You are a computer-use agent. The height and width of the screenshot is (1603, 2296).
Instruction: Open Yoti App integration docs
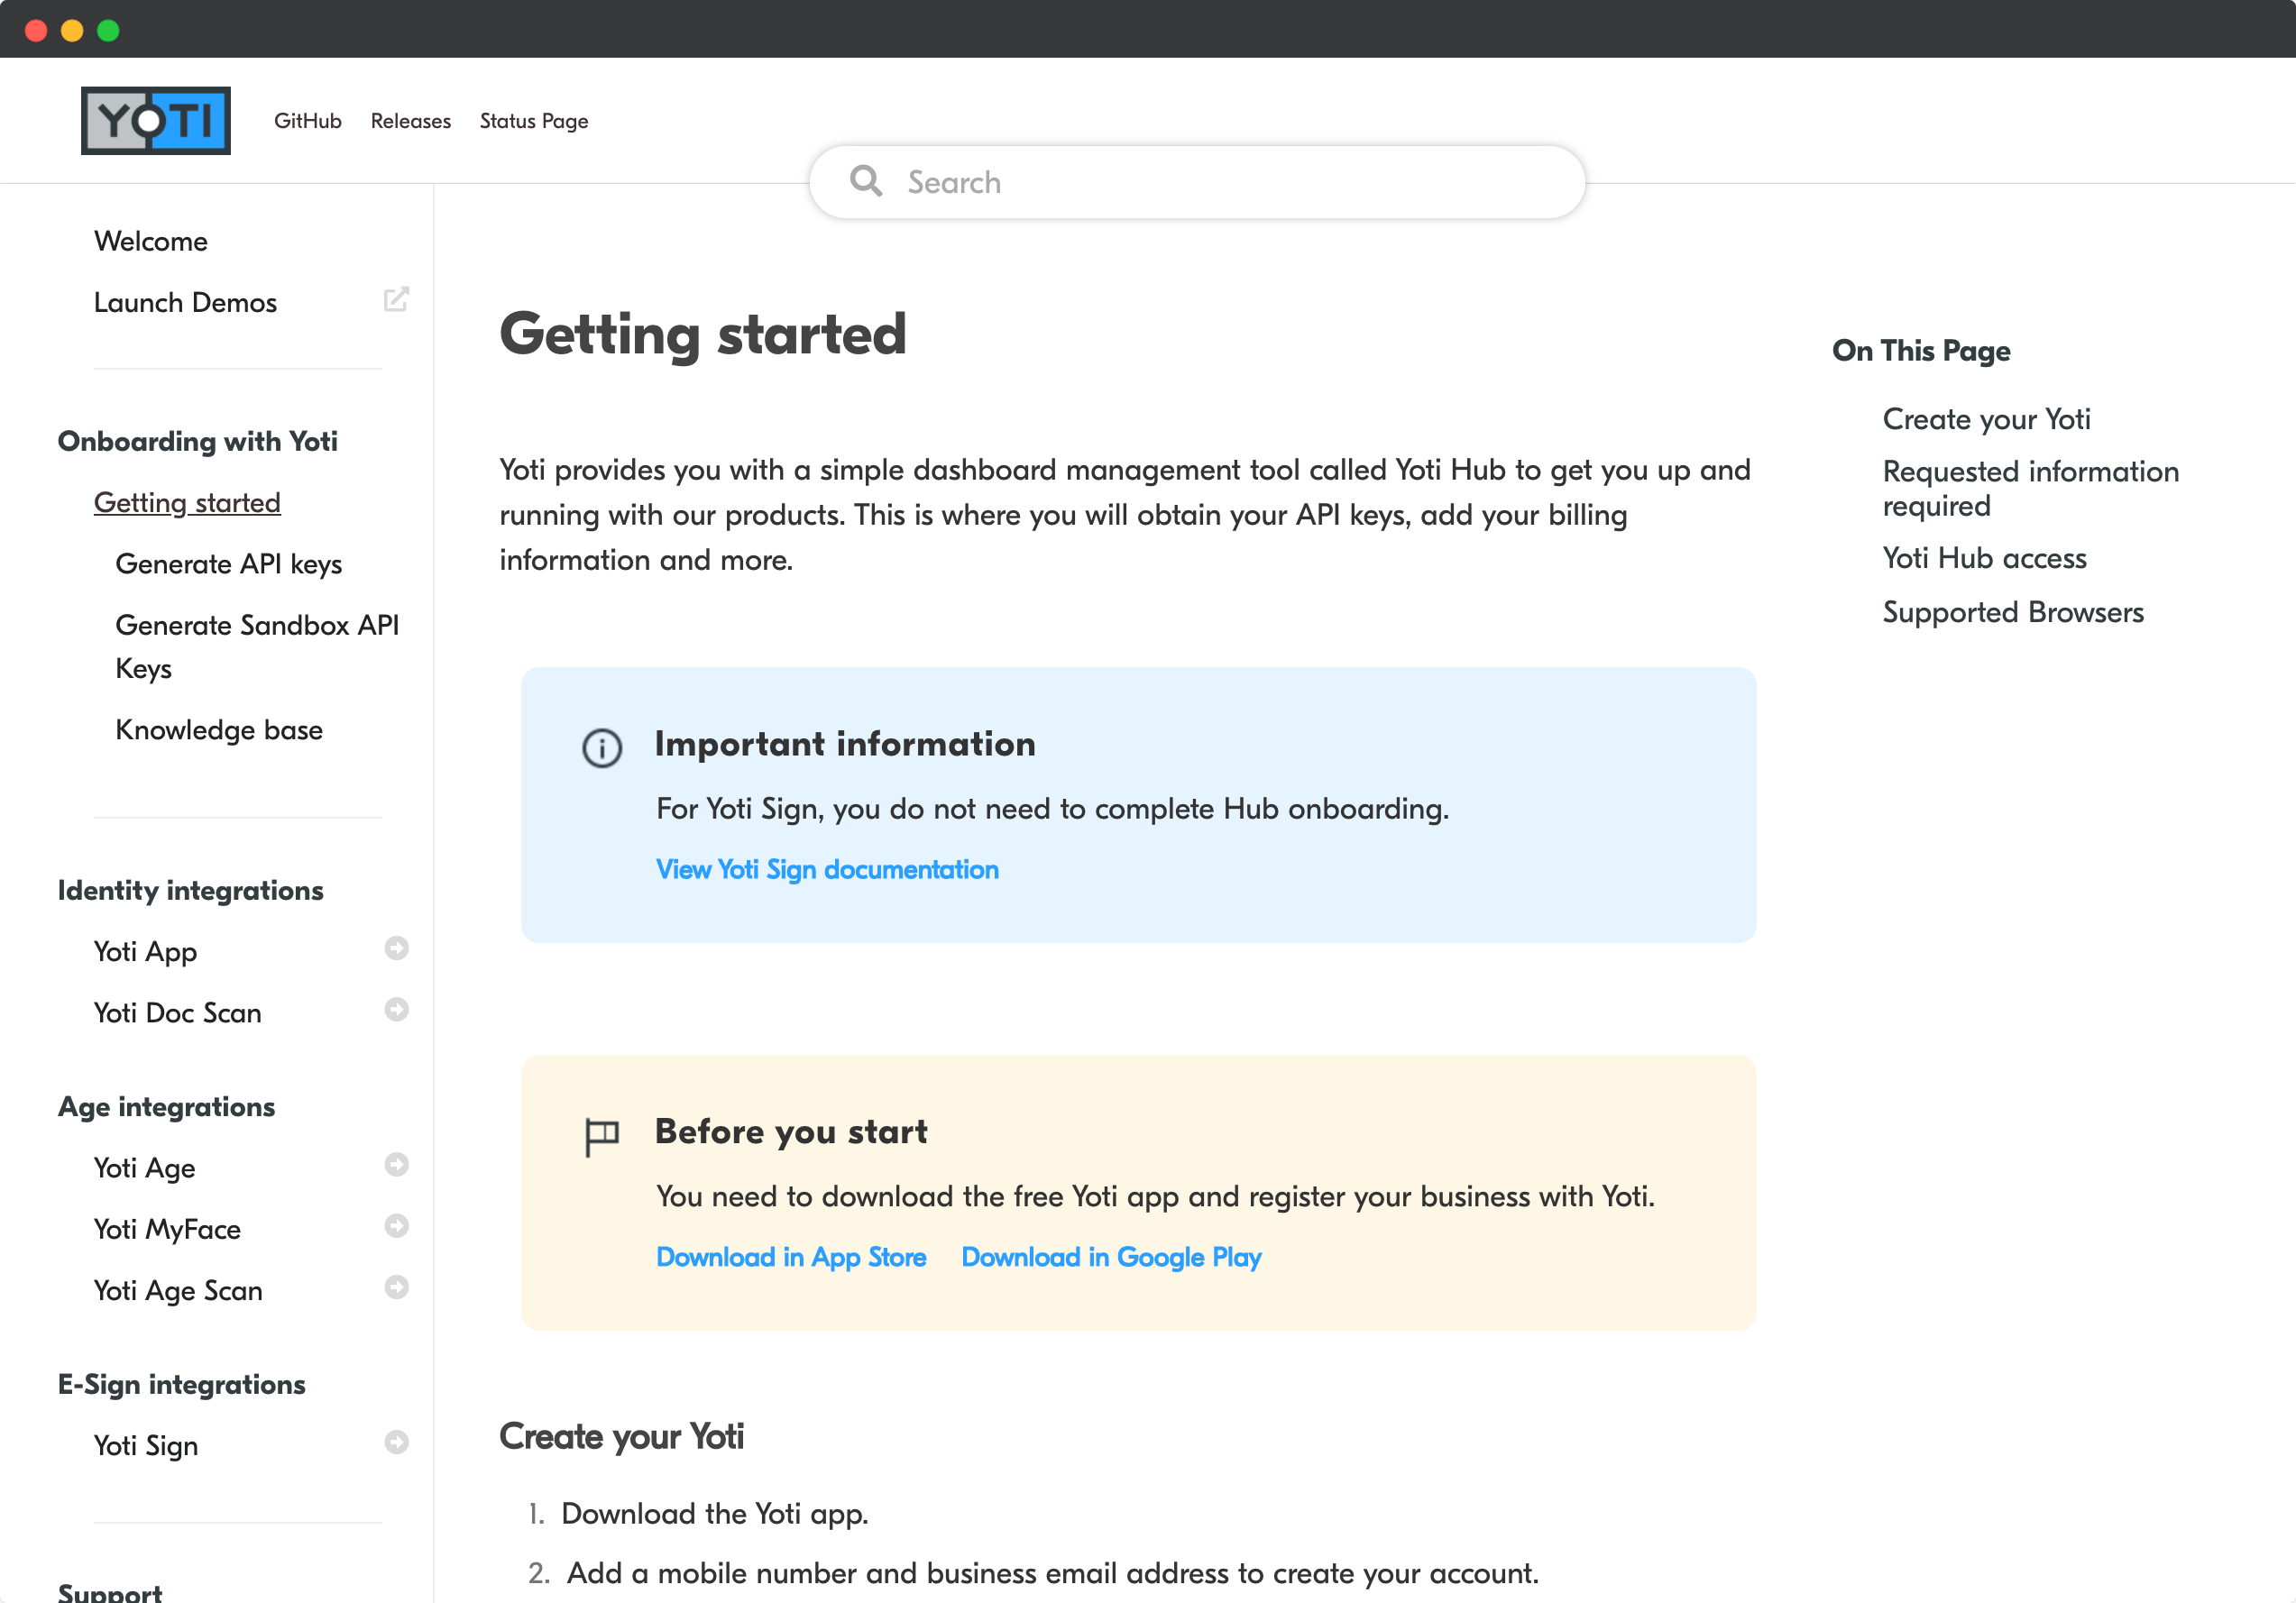pyautogui.click(x=145, y=952)
